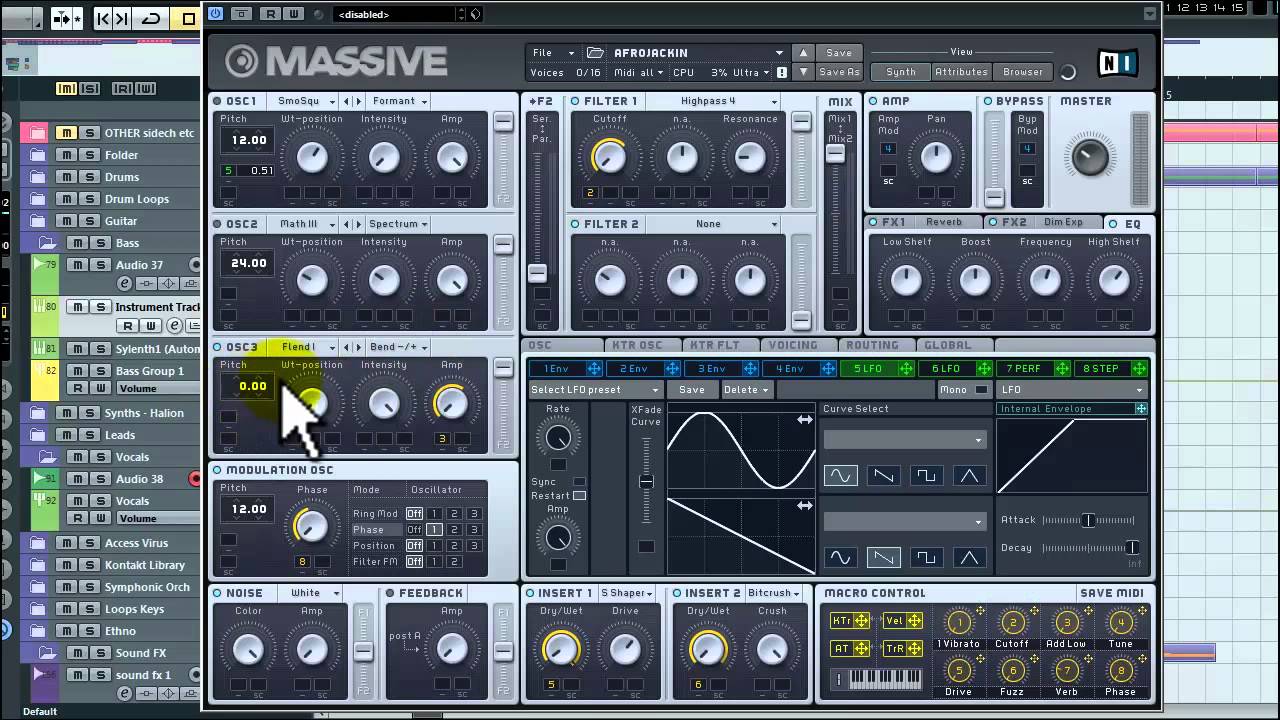Open Filter 1 Highpass 4 type dropdown
Screen dimensions: 1280x720
tap(711, 101)
